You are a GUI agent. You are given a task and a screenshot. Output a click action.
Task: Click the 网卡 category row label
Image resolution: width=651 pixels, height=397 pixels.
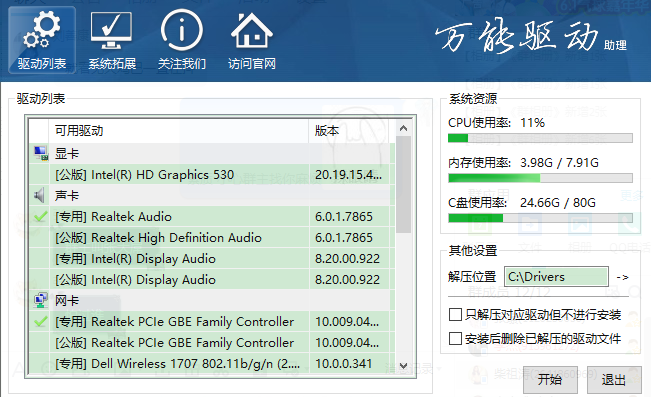pyautogui.click(x=67, y=300)
